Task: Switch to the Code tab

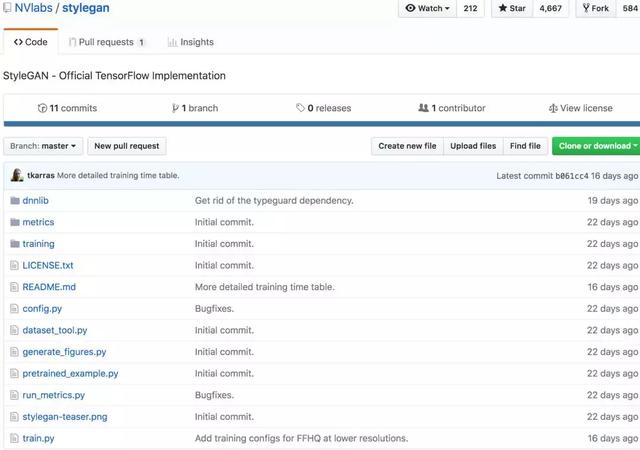Action: (x=31, y=42)
